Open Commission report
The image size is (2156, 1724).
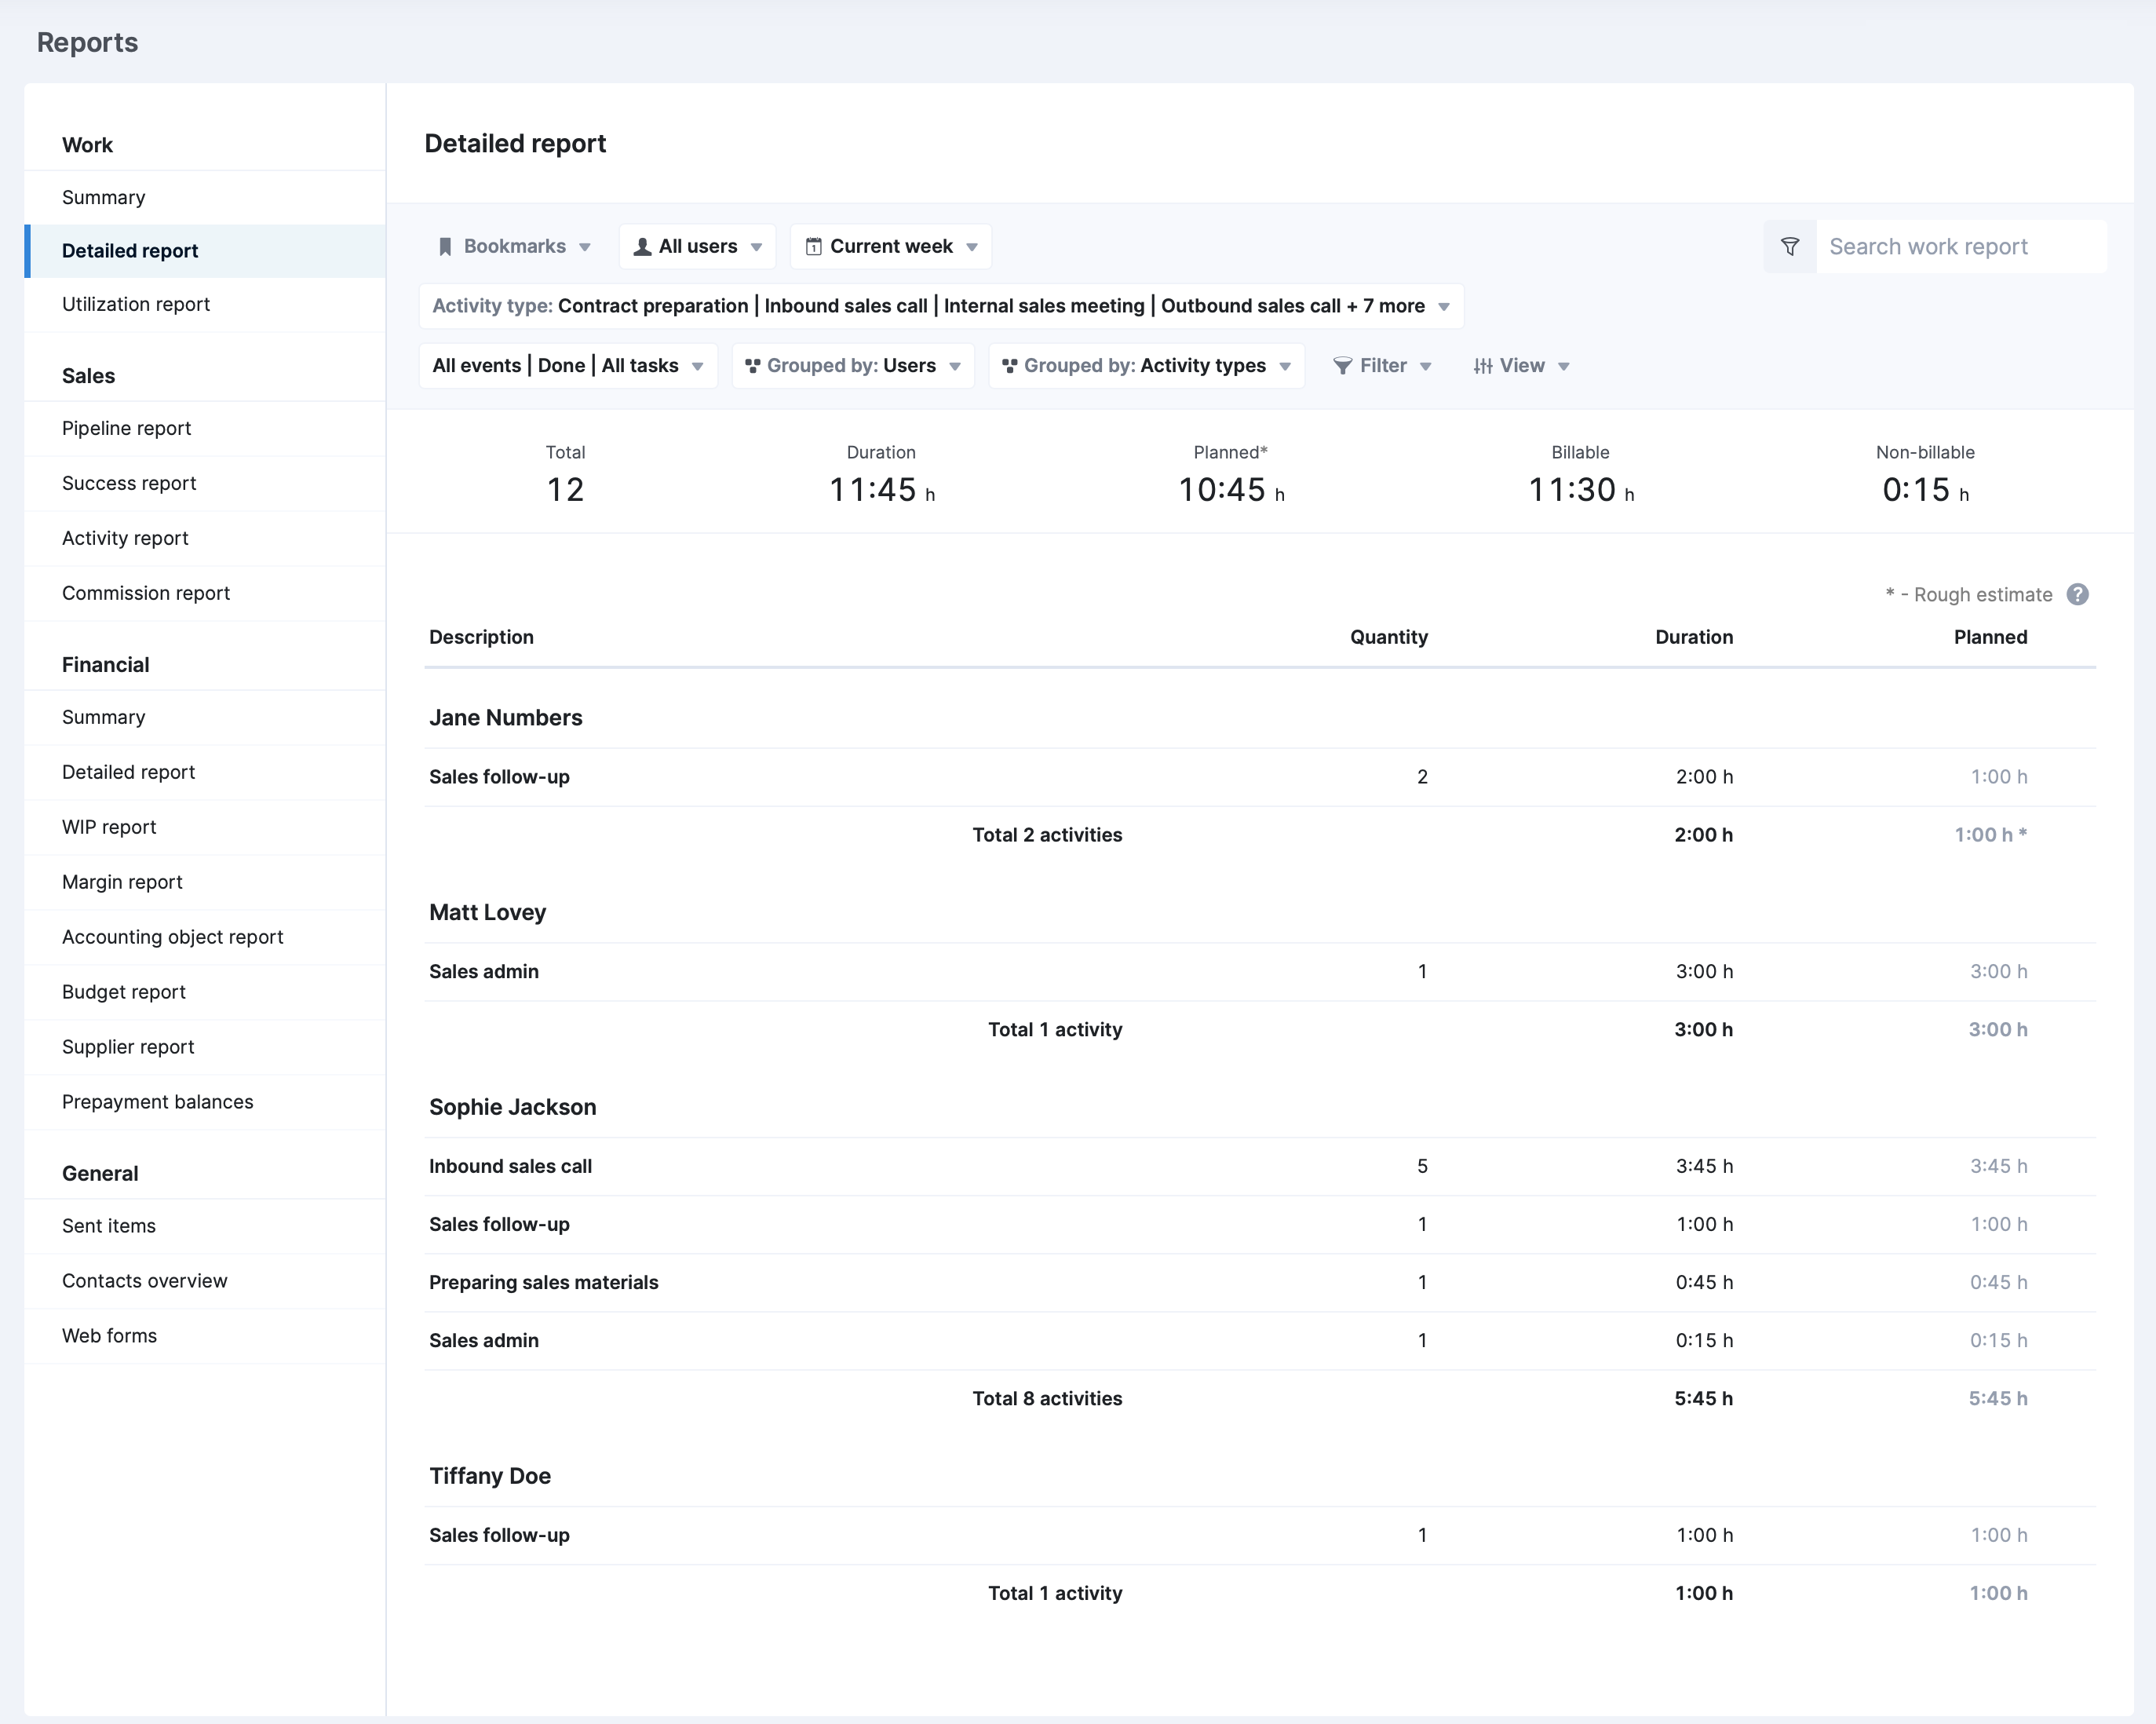point(205,593)
